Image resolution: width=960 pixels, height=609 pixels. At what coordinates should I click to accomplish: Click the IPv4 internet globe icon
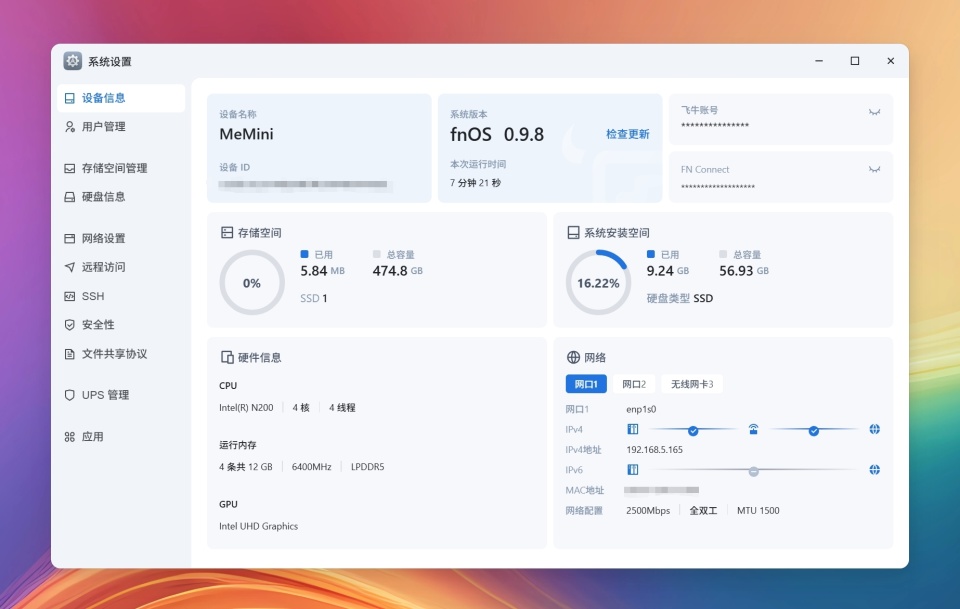tap(874, 429)
